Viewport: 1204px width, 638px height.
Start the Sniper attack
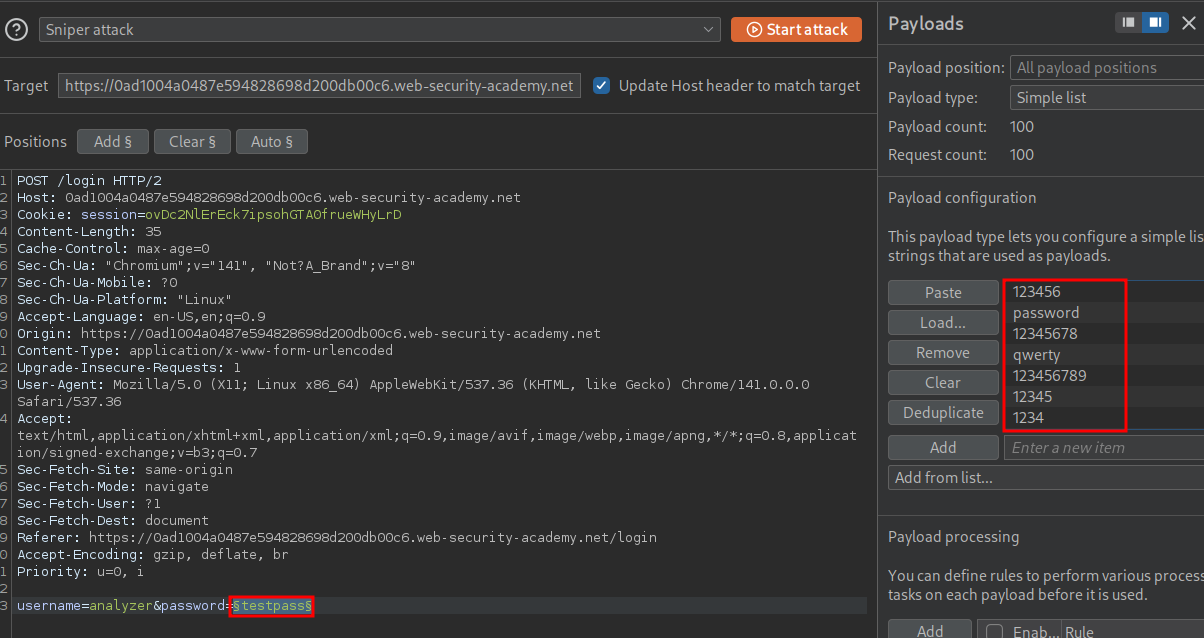pyautogui.click(x=796, y=30)
